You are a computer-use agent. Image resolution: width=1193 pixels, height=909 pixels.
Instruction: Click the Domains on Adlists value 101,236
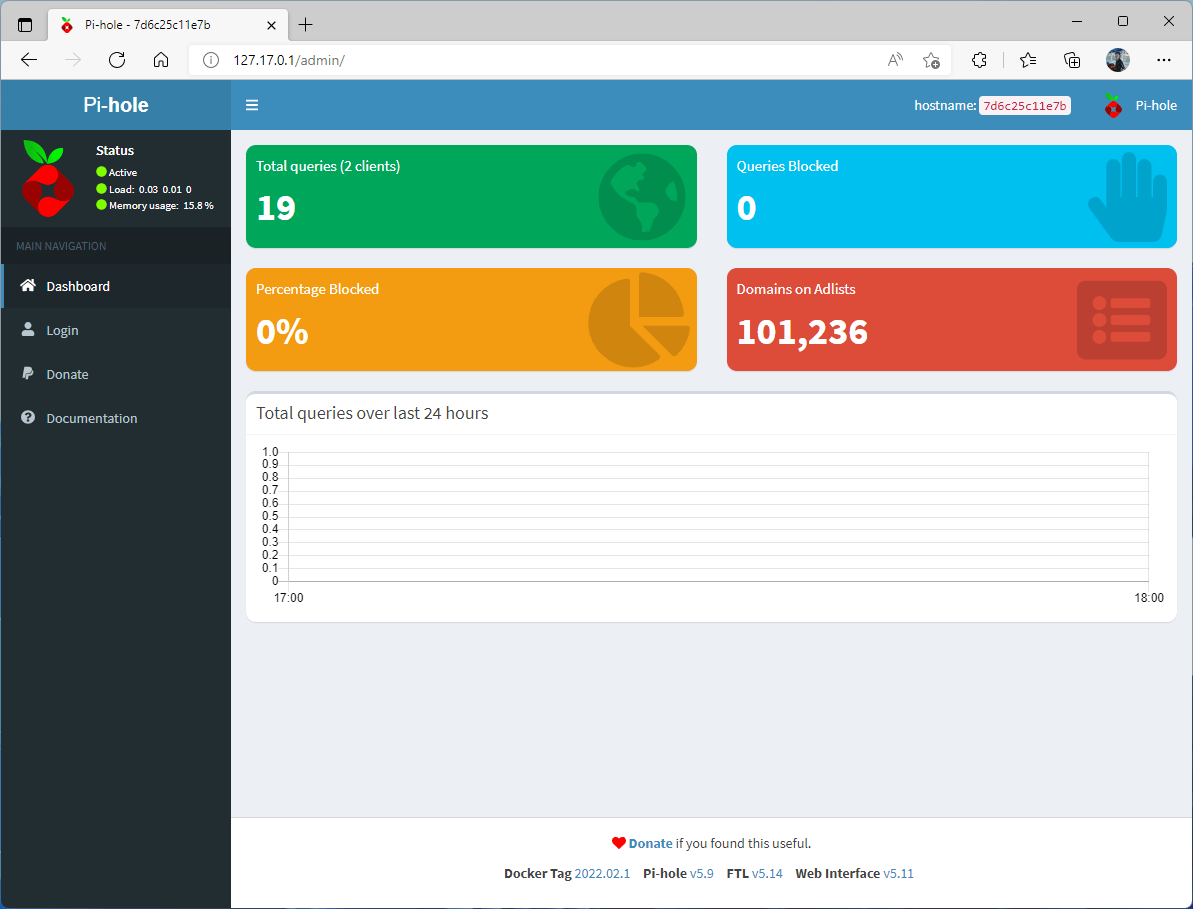tap(802, 331)
